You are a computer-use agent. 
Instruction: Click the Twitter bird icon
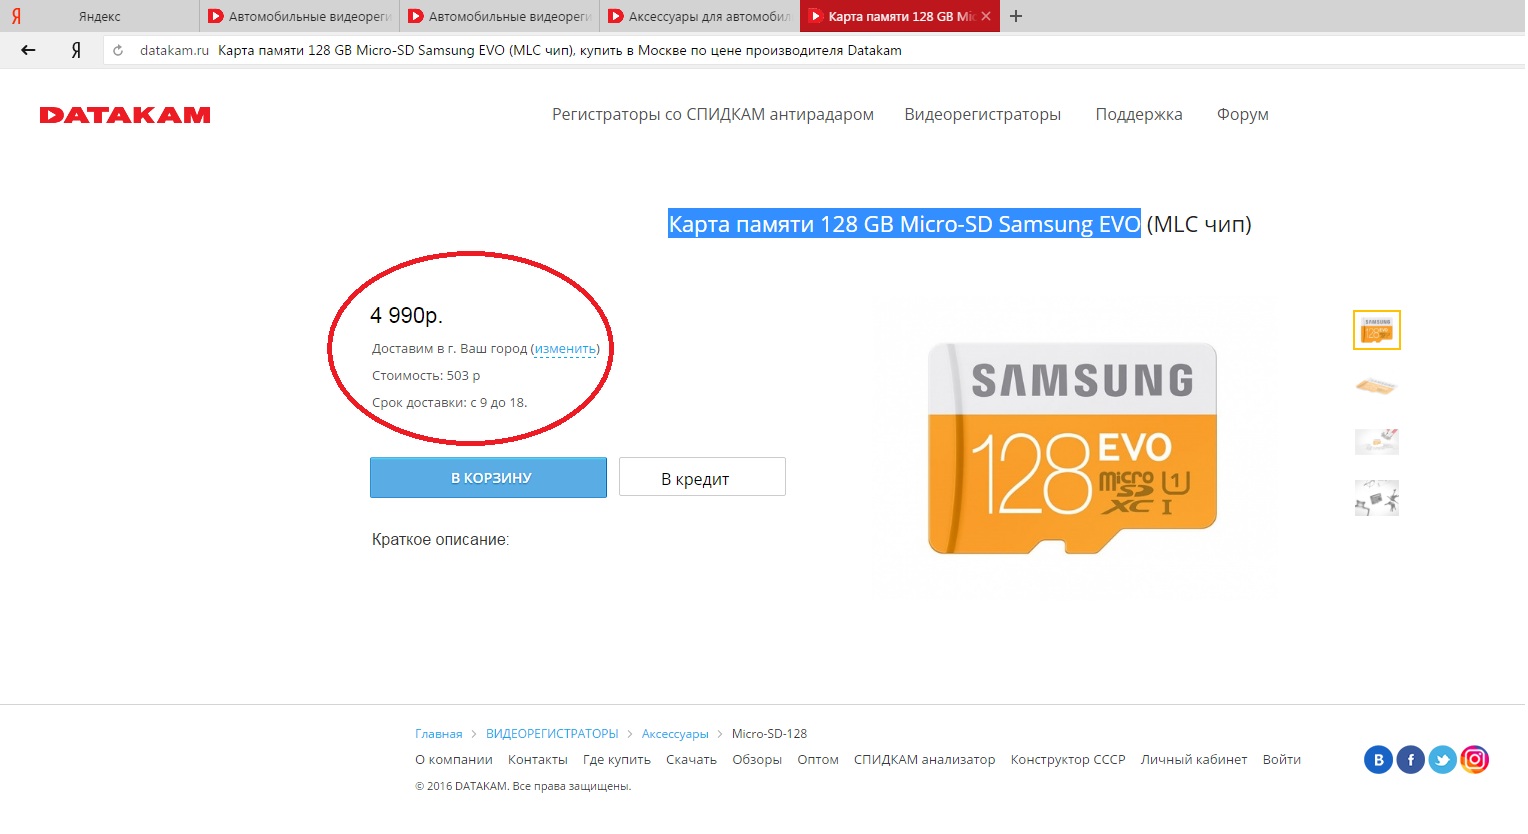1442,760
